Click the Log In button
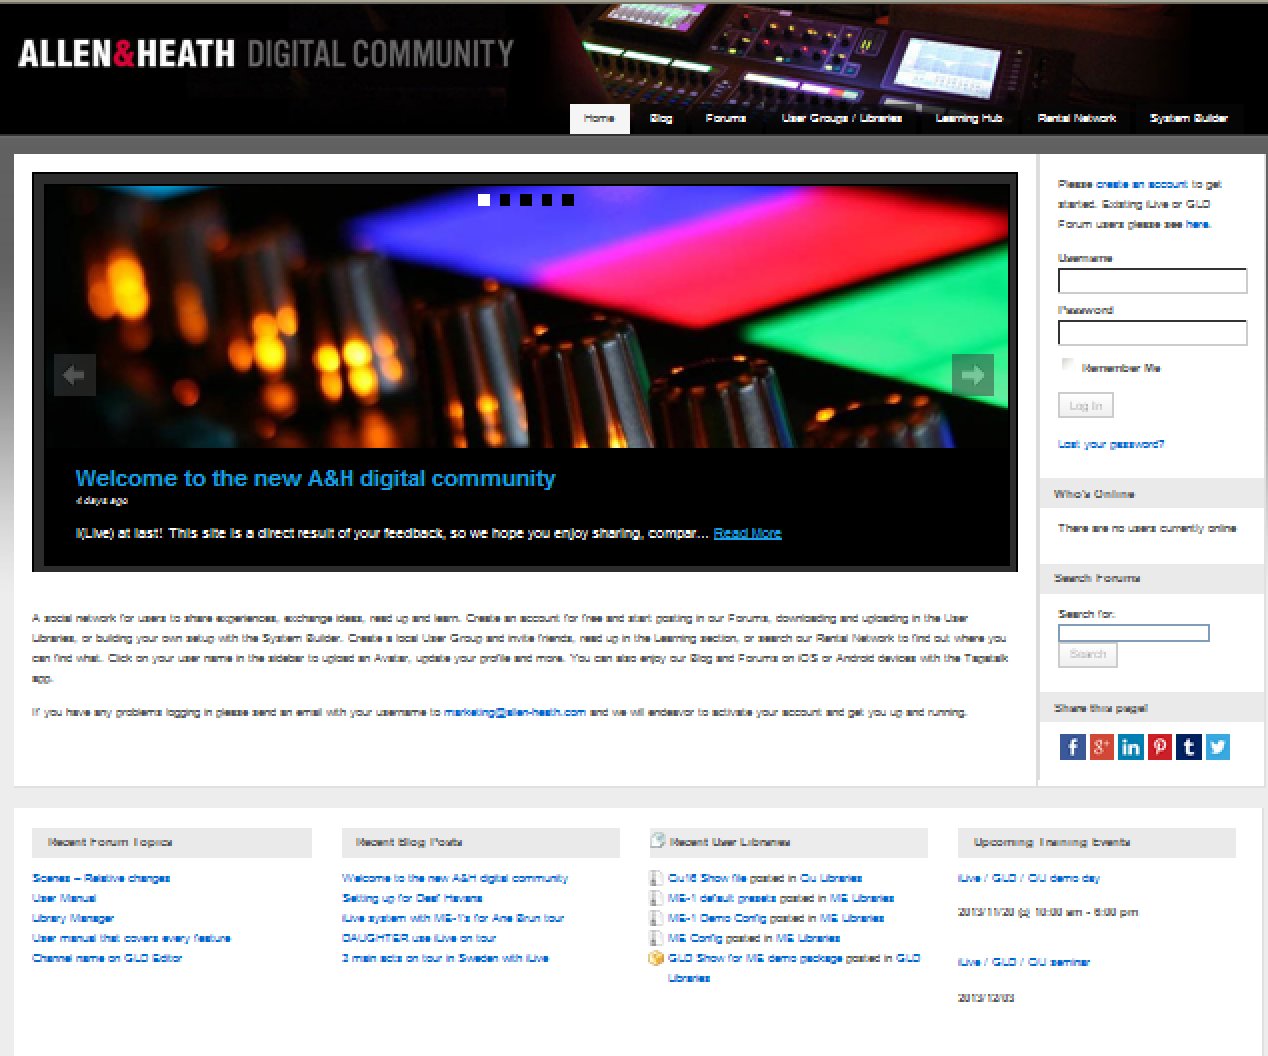The image size is (1268, 1056). [1086, 405]
